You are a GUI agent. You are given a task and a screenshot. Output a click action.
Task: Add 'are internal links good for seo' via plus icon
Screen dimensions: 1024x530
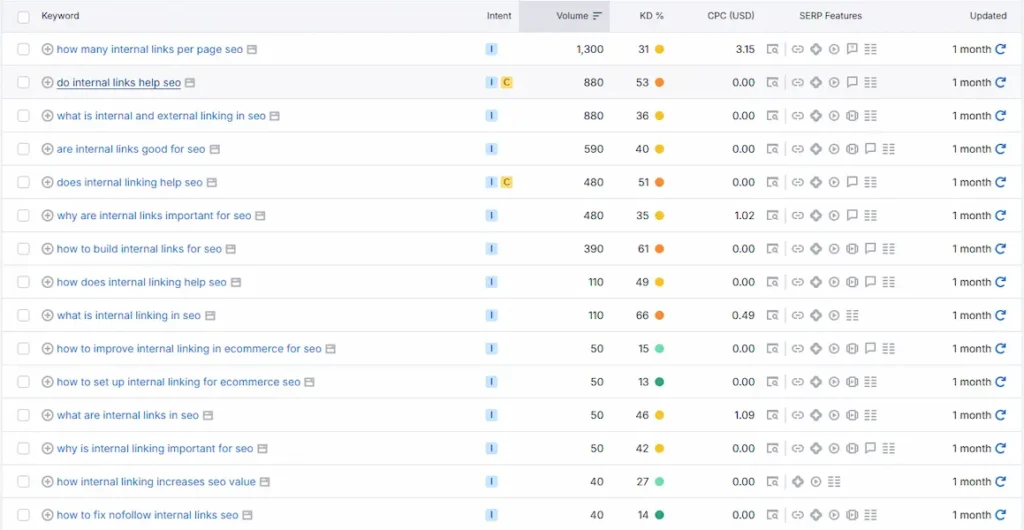pos(47,149)
